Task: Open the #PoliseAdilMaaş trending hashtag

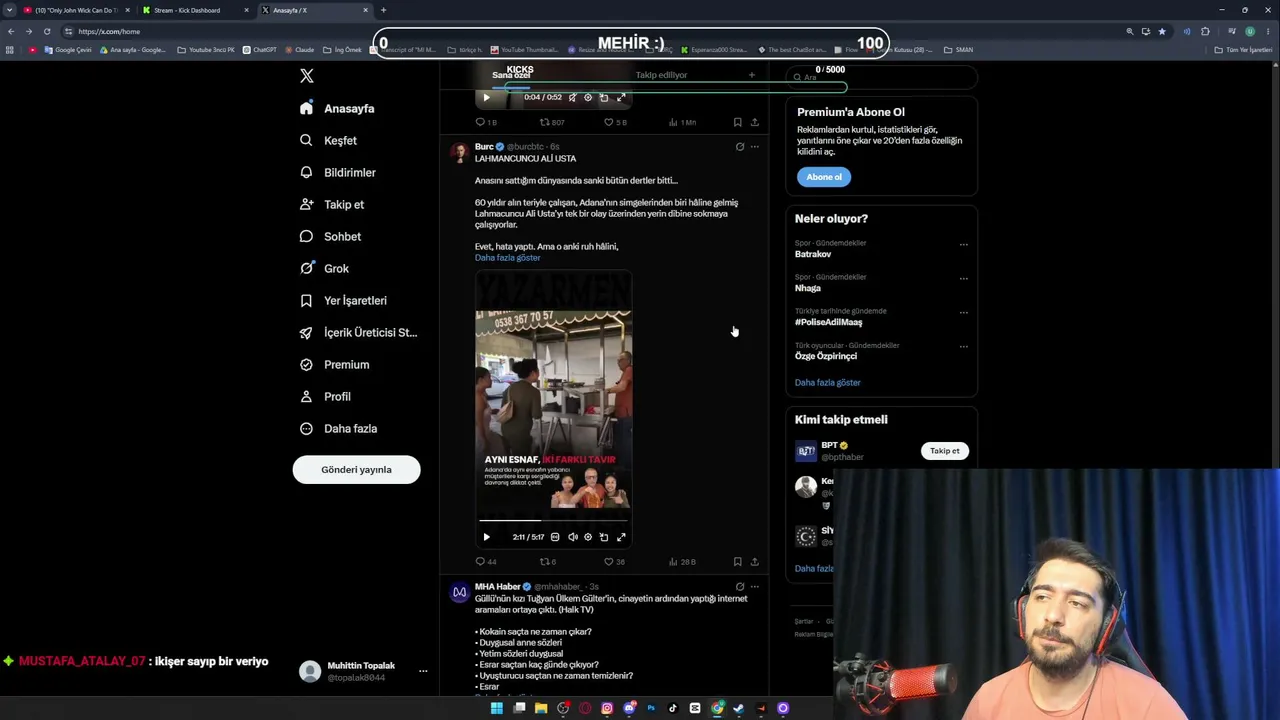Action: [x=828, y=322]
